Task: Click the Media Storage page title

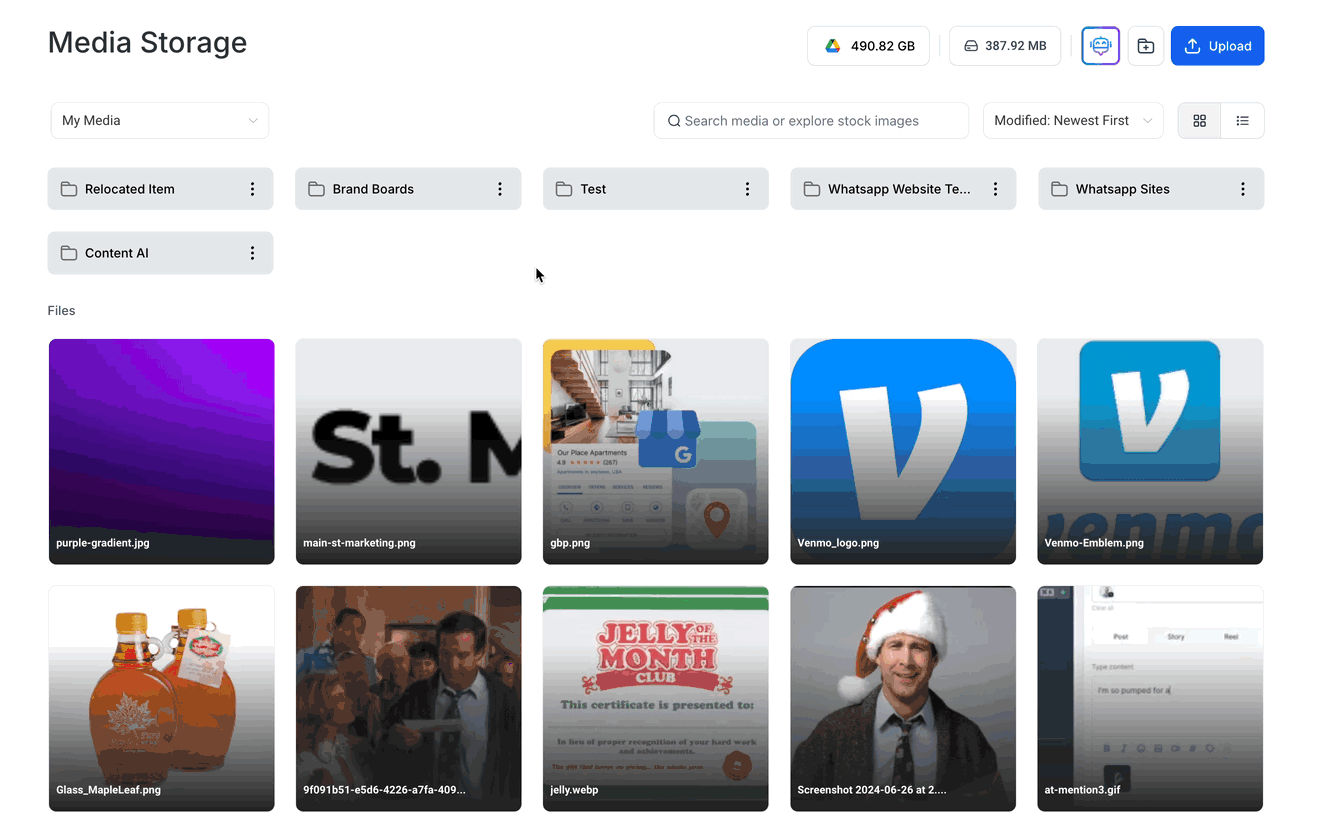Action: pos(147,42)
